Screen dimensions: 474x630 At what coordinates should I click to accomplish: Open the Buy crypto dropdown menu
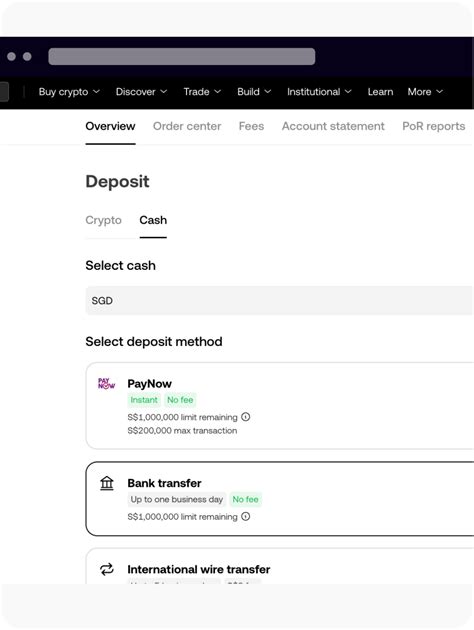(x=69, y=92)
